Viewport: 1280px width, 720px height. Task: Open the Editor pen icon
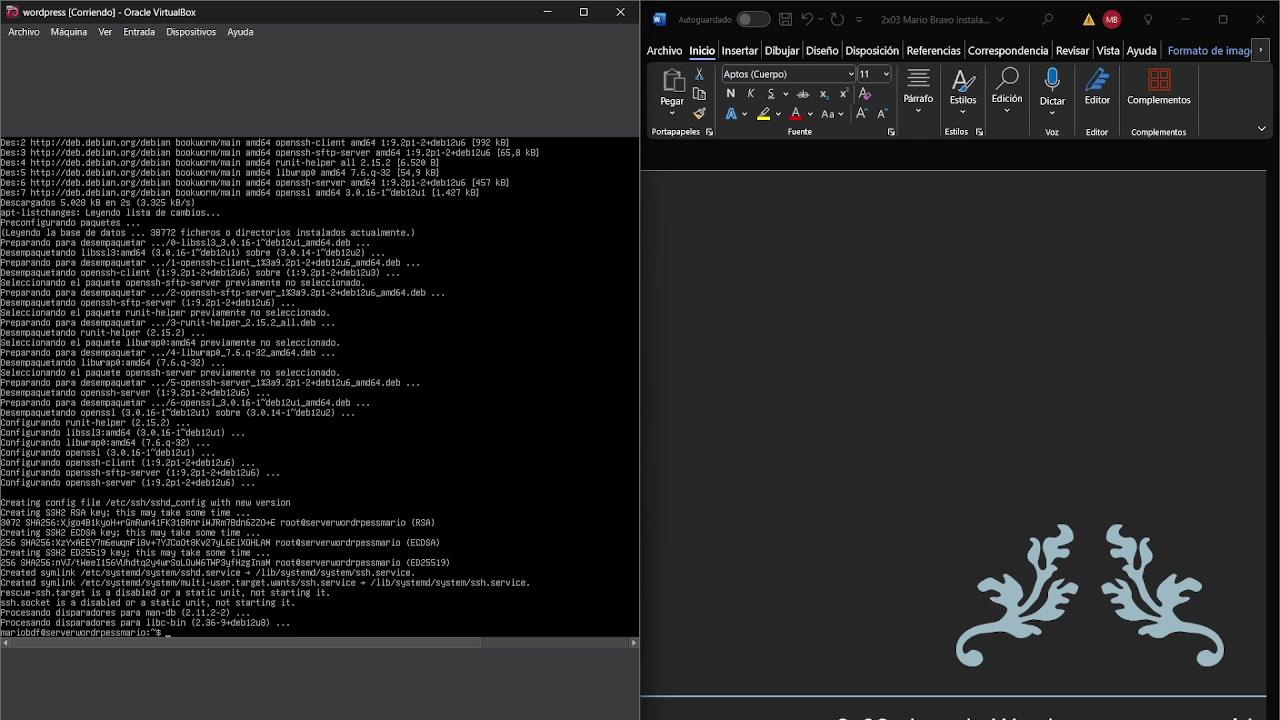tap(1097, 80)
